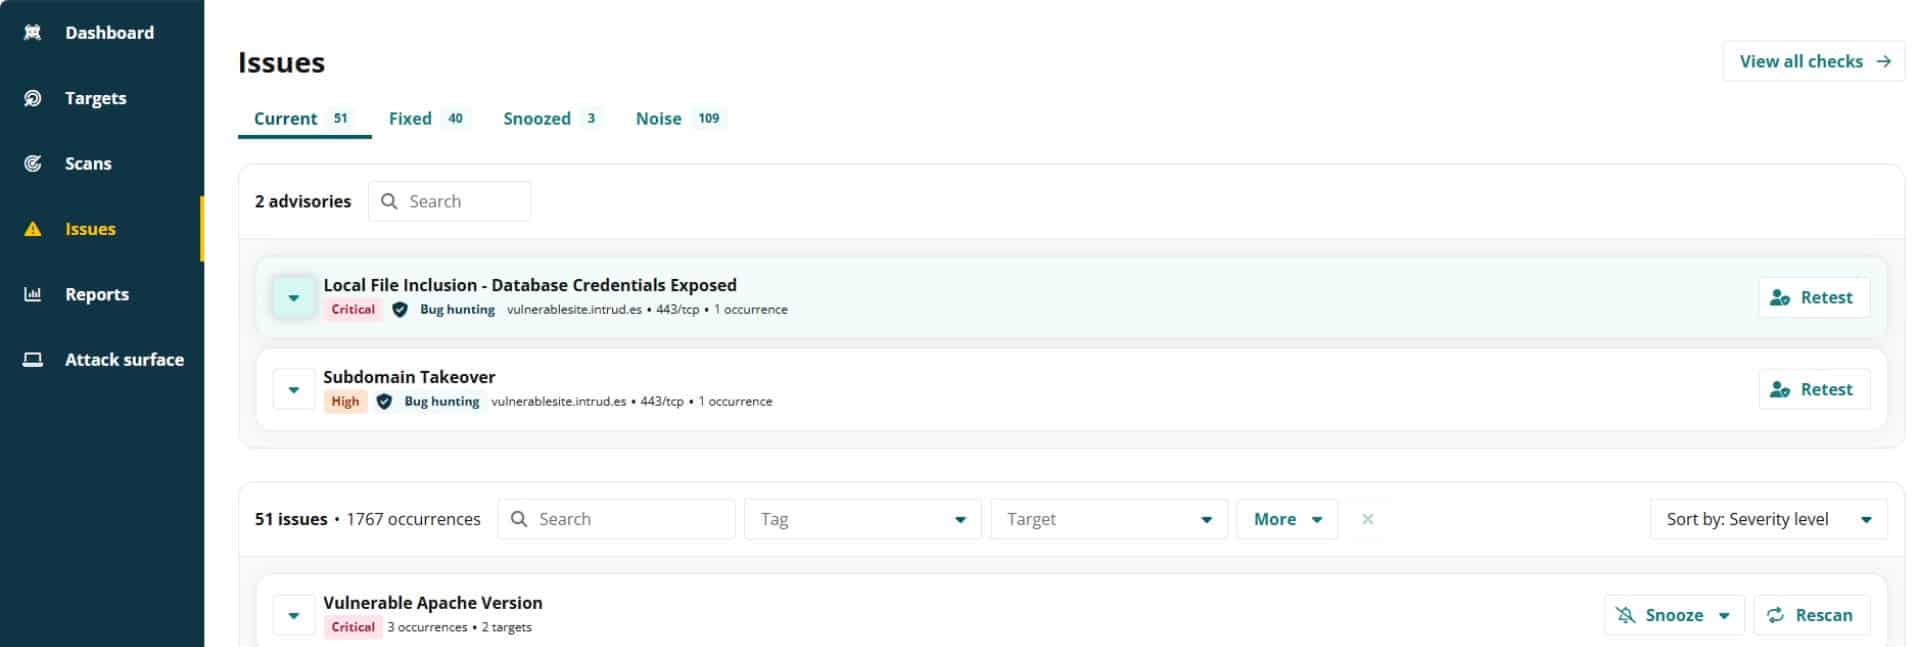Retest the Local File Inclusion advisory
The height and width of the screenshot is (647, 1912).
(x=1813, y=298)
